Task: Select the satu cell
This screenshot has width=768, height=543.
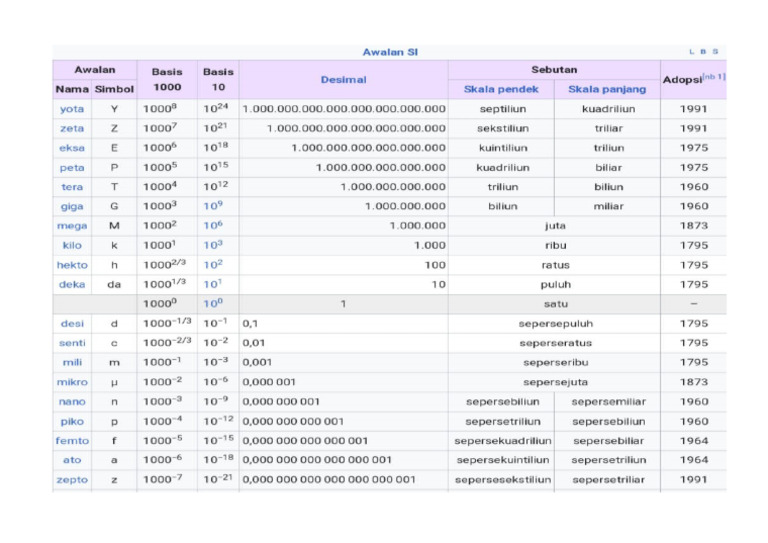Action: 555,304
